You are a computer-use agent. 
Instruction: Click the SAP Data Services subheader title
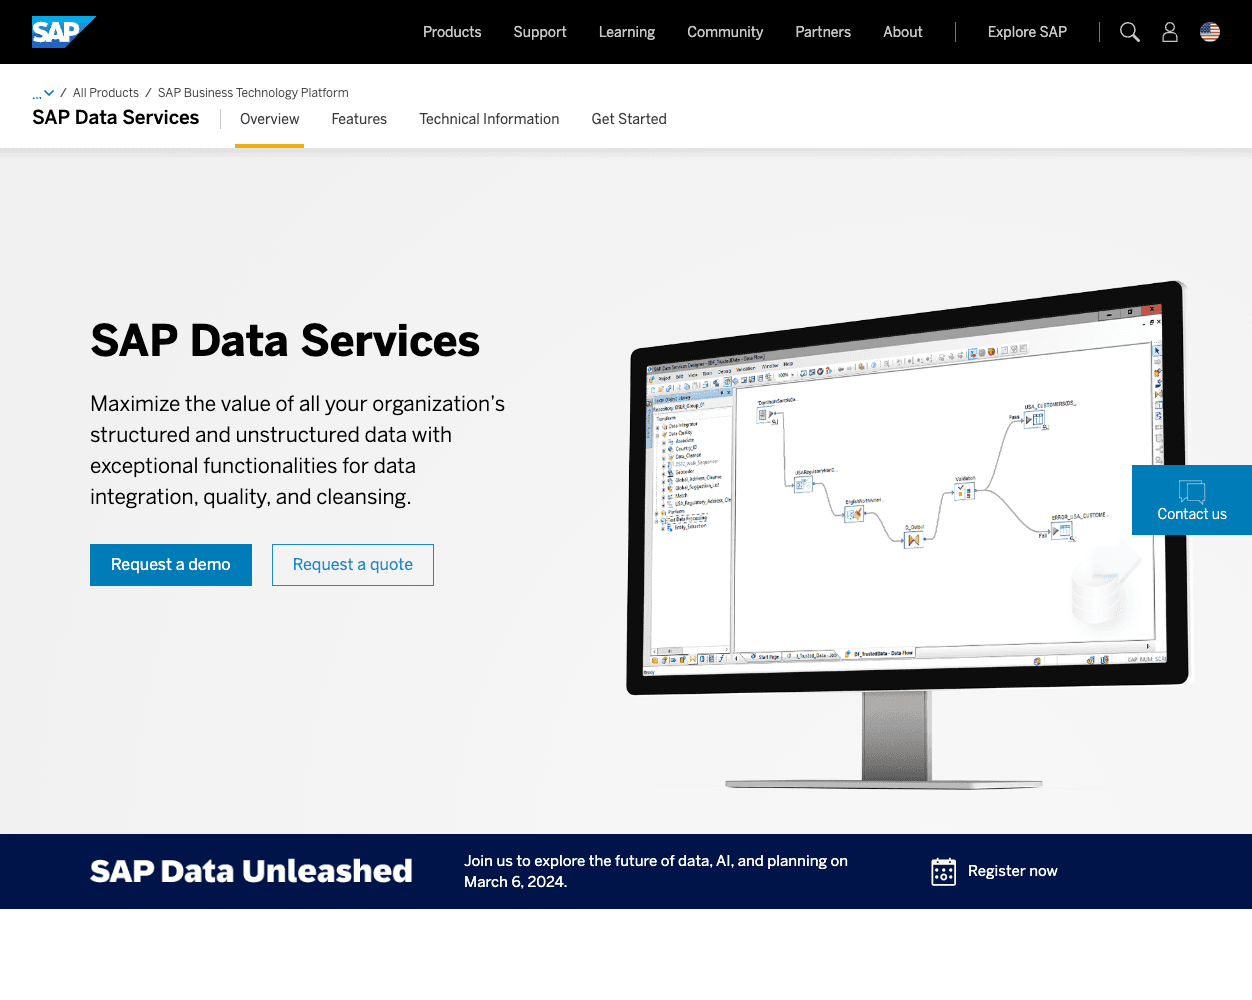pyautogui.click(x=116, y=118)
